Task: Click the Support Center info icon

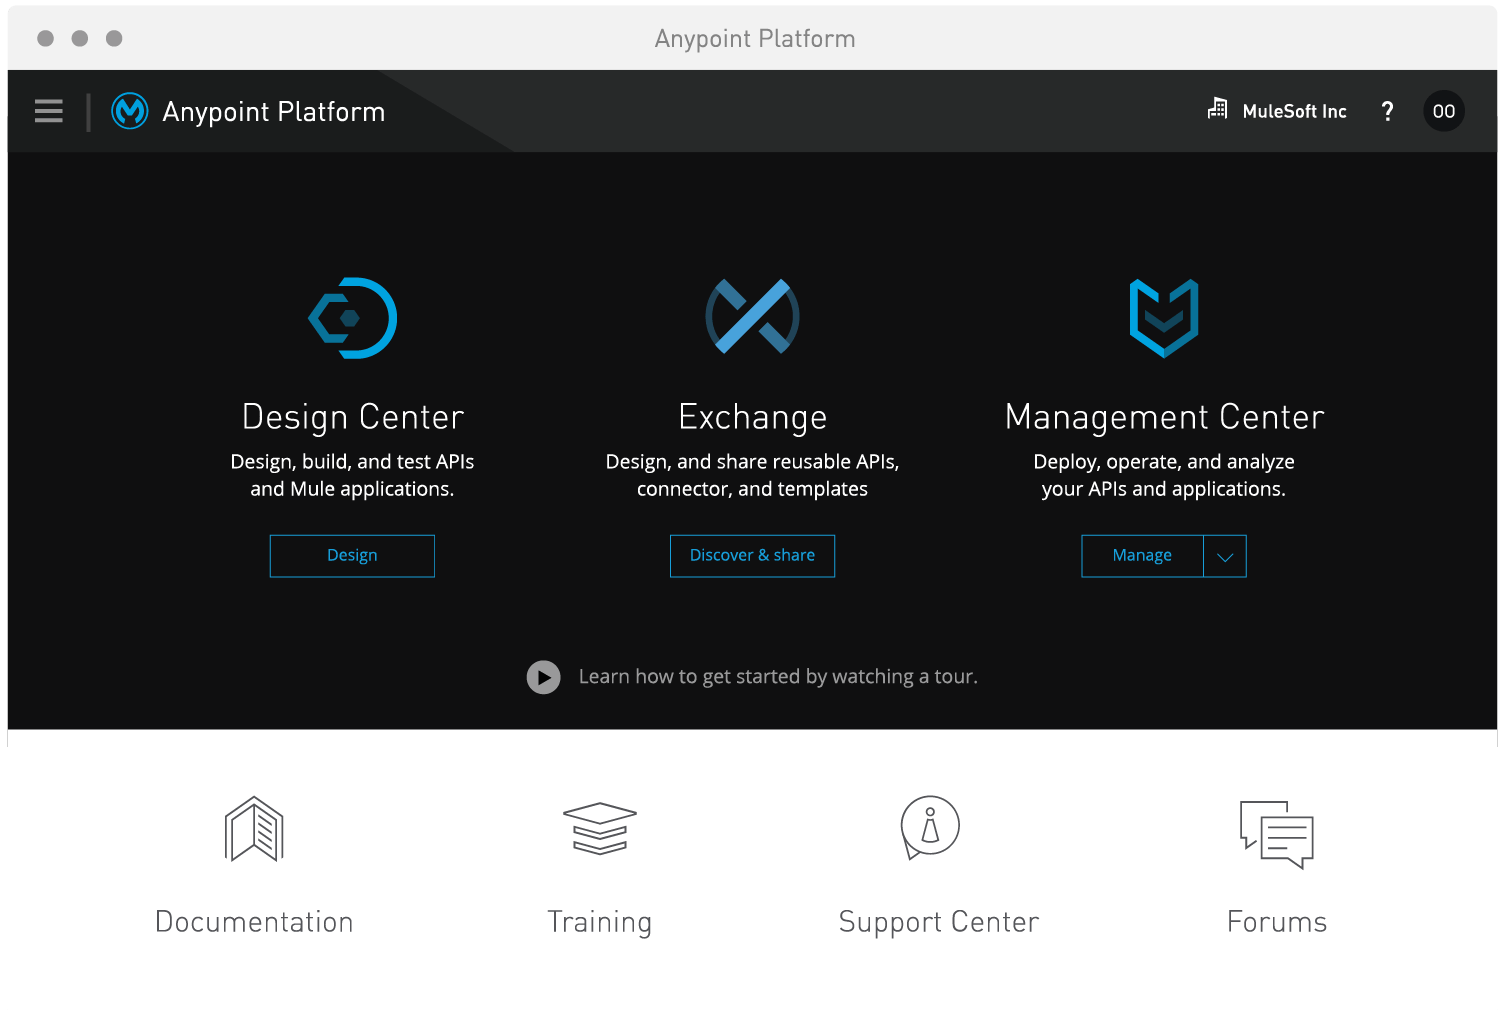Action: click(x=930, y=828)
